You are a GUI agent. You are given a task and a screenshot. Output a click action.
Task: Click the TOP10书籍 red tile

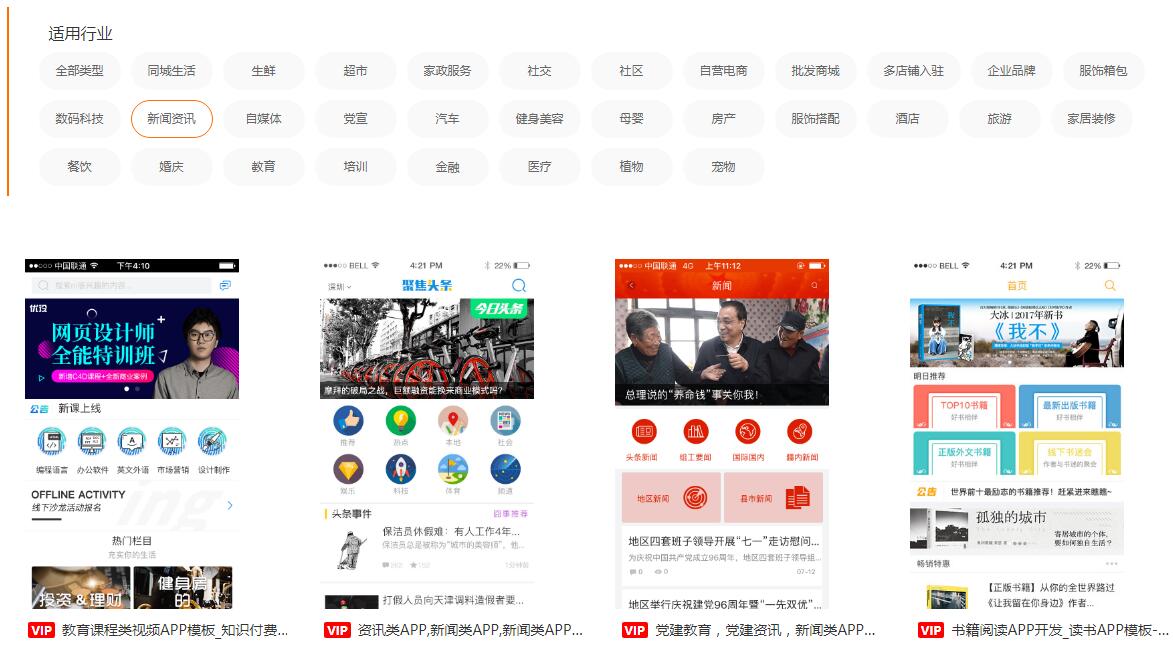(x=964, y=408)
